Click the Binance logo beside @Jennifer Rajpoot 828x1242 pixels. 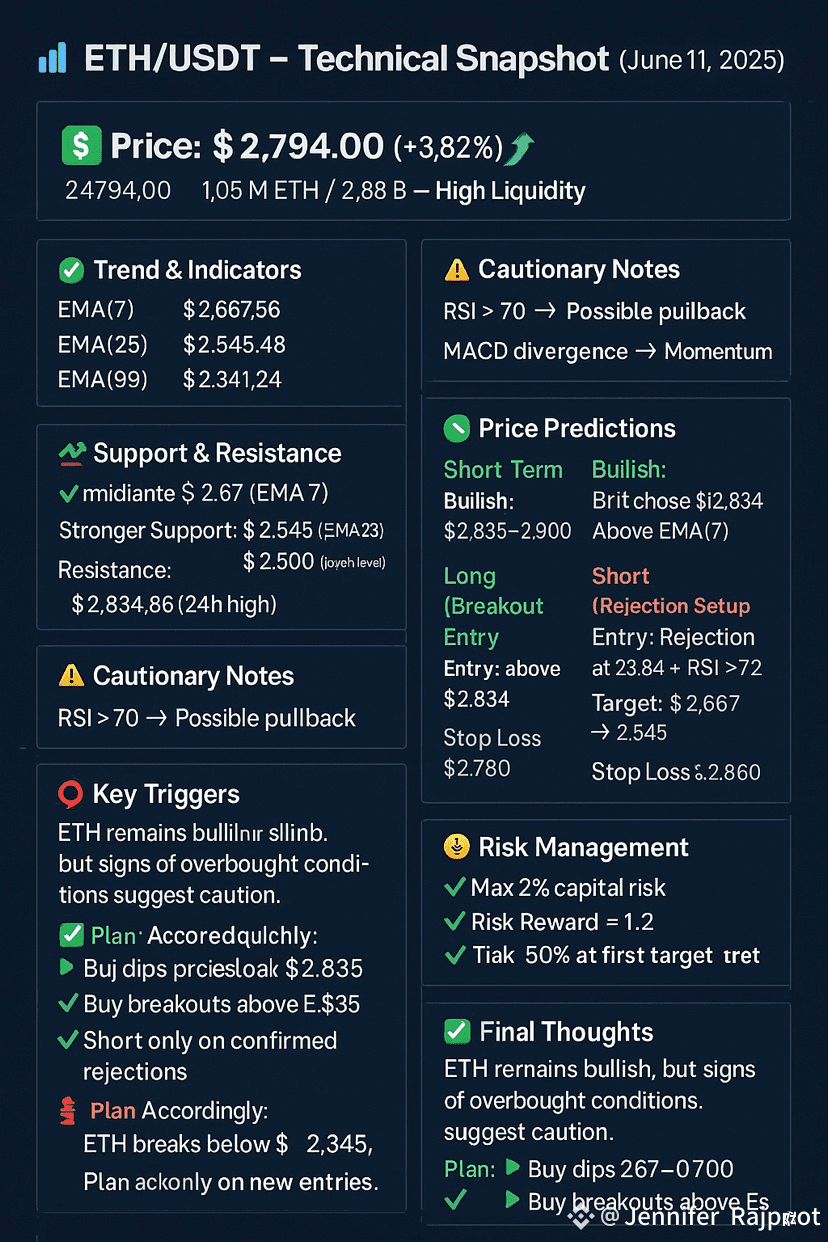coord(581,1217)
